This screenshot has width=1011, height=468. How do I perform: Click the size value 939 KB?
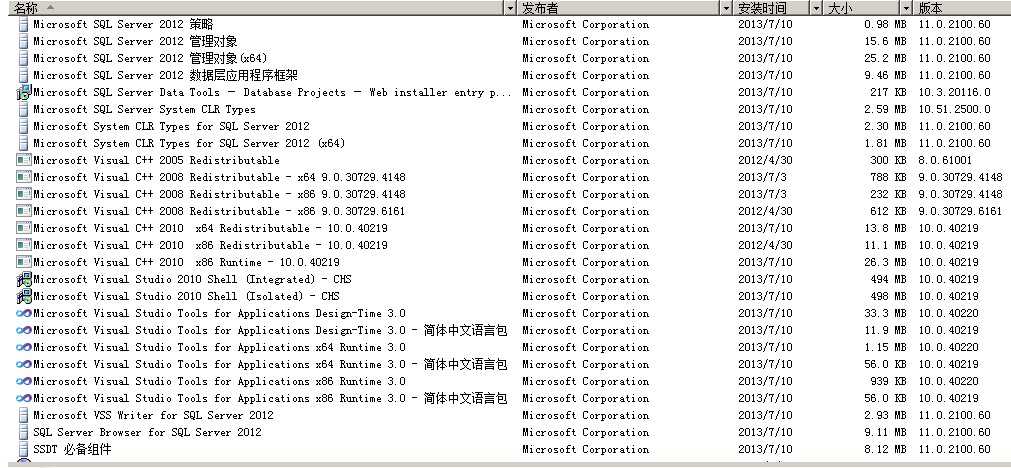tap(888, 382)
